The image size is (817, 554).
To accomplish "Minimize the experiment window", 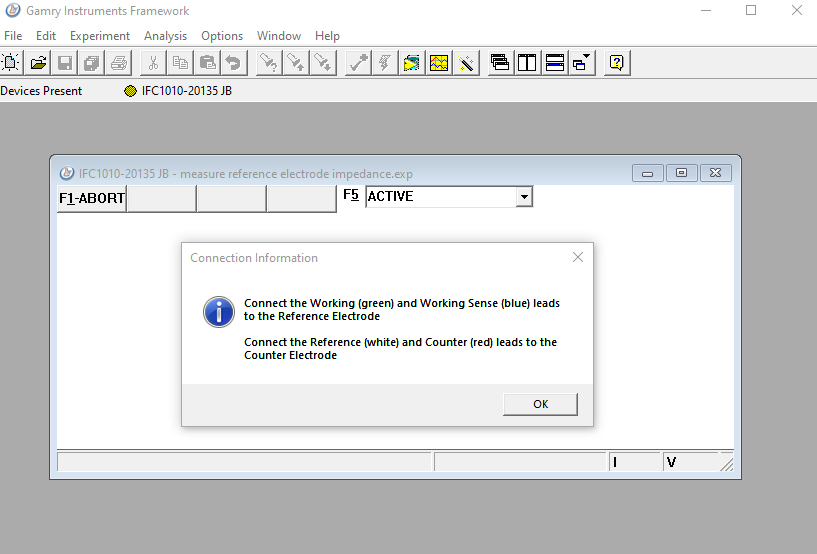I will click(648, 173).
